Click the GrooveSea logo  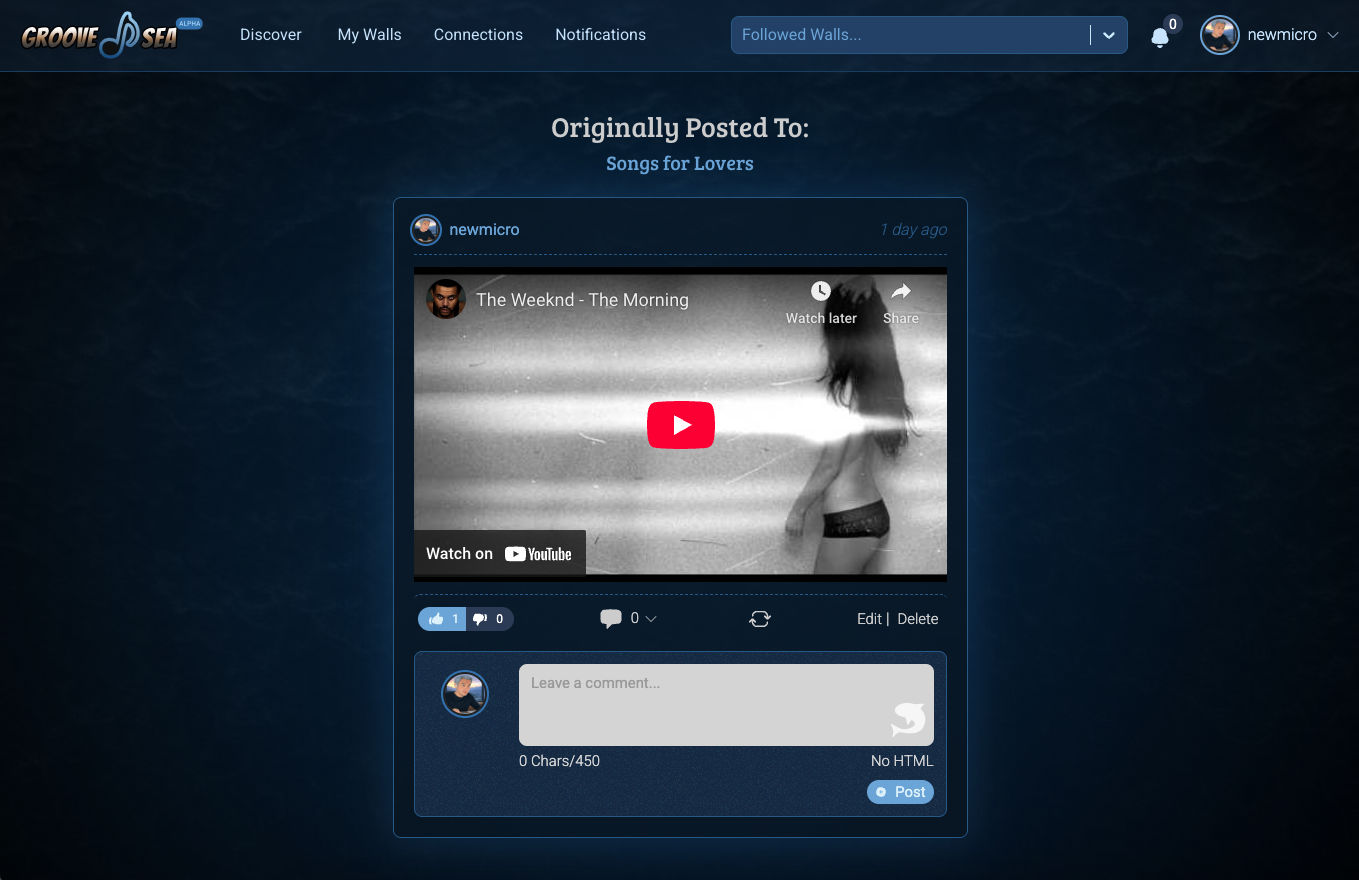tap(111, 35)
